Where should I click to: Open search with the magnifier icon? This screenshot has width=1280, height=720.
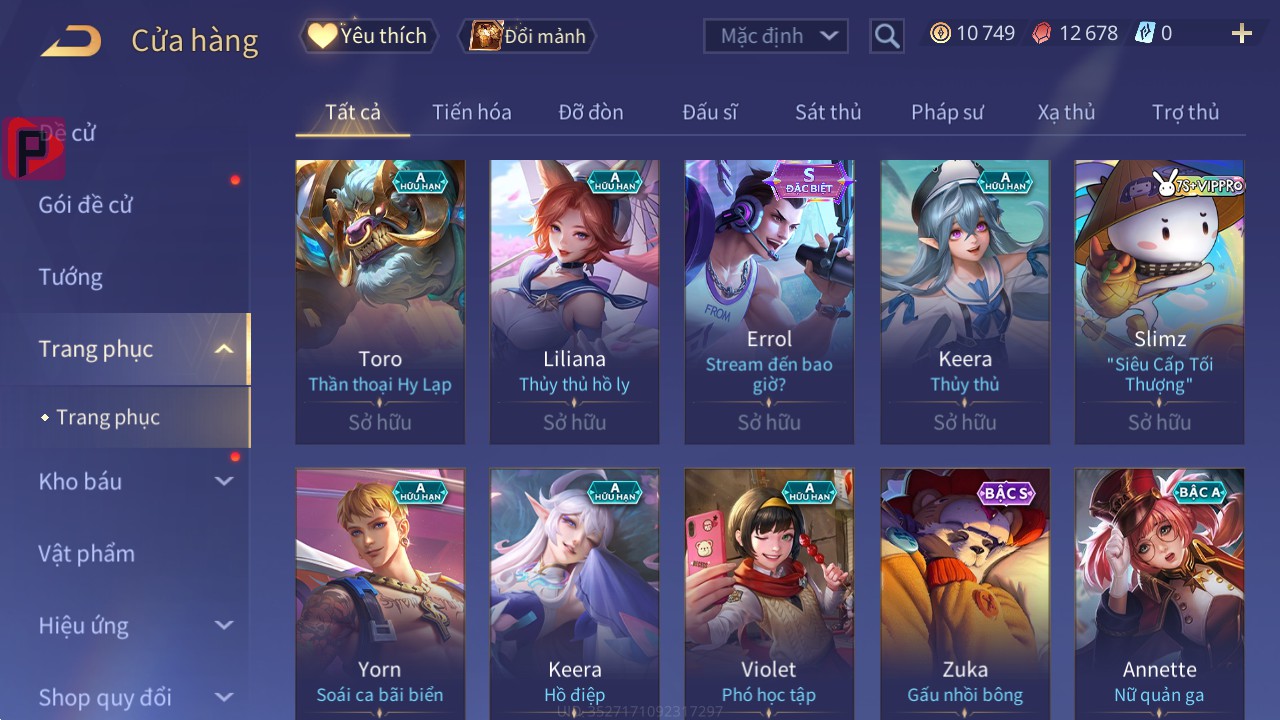[886, 36]
